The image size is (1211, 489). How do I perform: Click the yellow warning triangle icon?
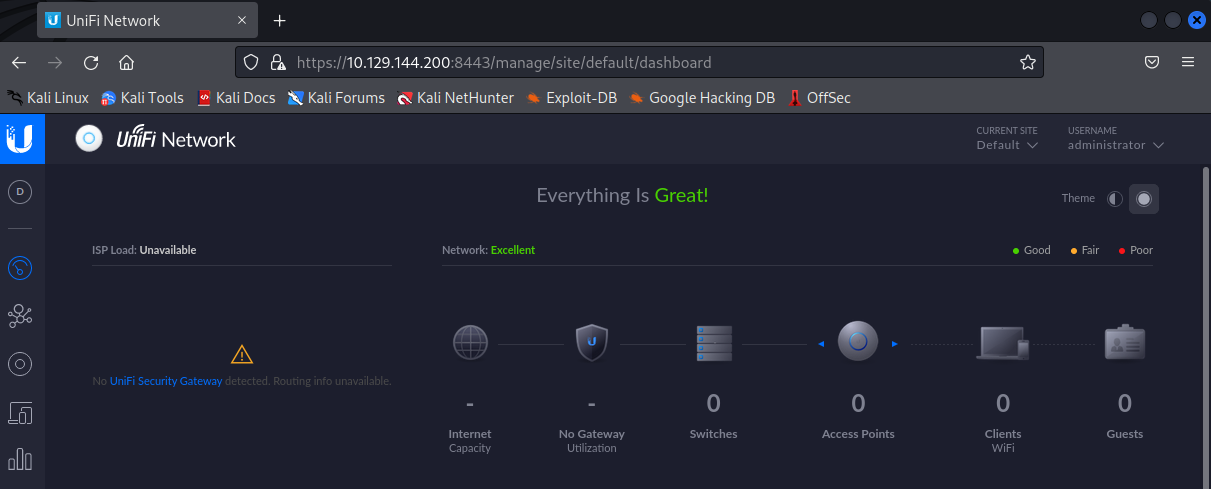[242, 354]
